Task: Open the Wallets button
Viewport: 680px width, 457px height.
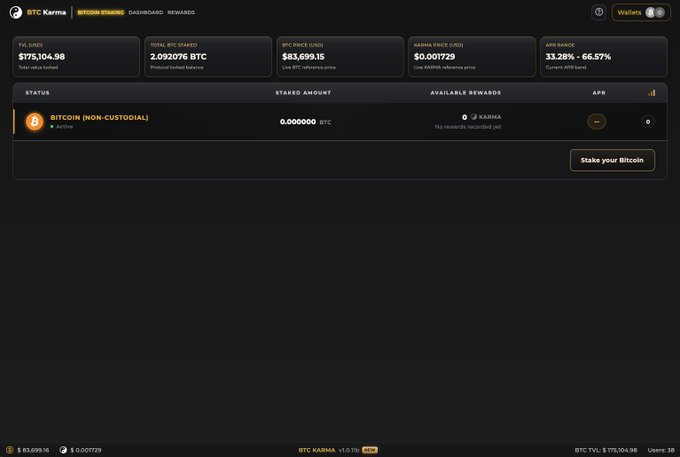Action: [x=641, y=13]
